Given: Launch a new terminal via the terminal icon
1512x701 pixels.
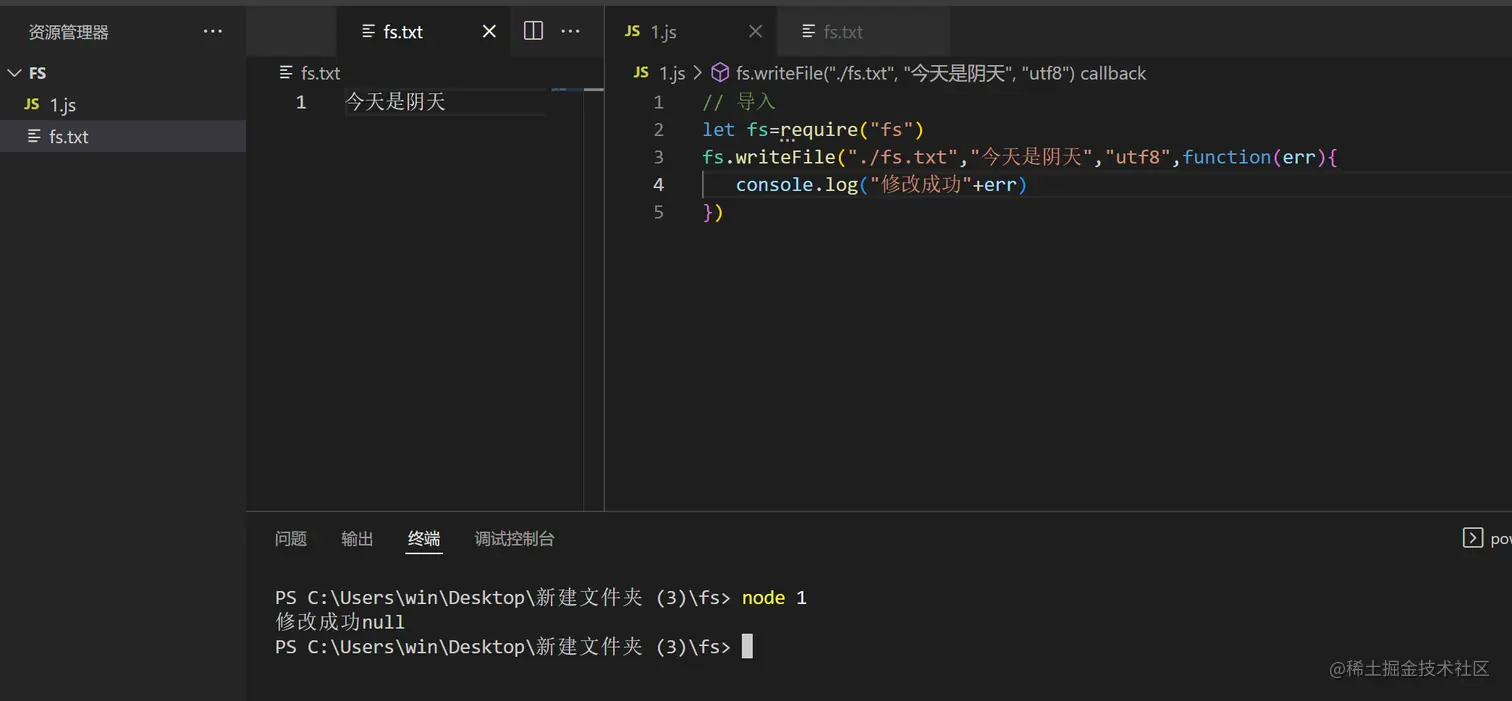Looking at the screenshot, I should point(1473,538).
